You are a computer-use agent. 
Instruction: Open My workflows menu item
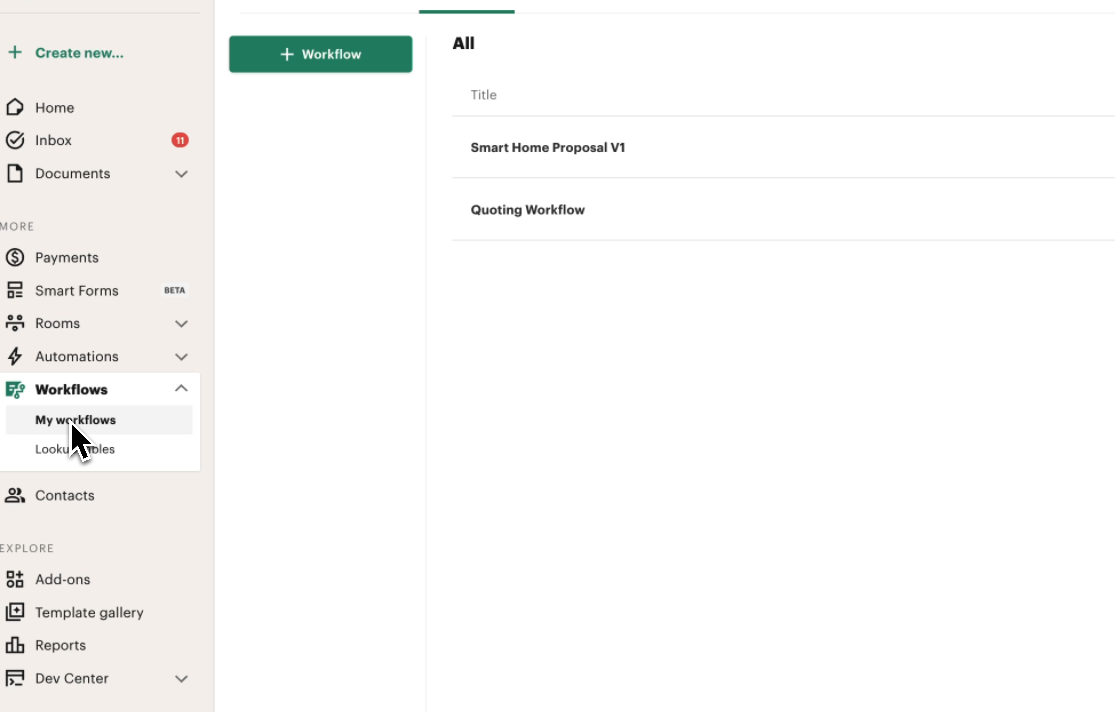click(x=74, y=419)
